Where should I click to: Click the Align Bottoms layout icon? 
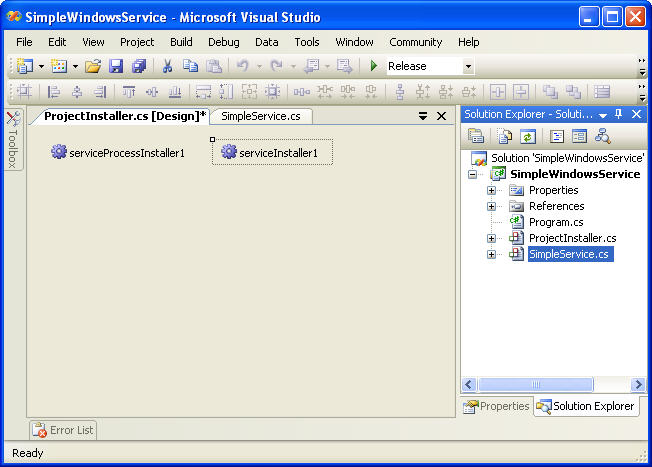175,91
